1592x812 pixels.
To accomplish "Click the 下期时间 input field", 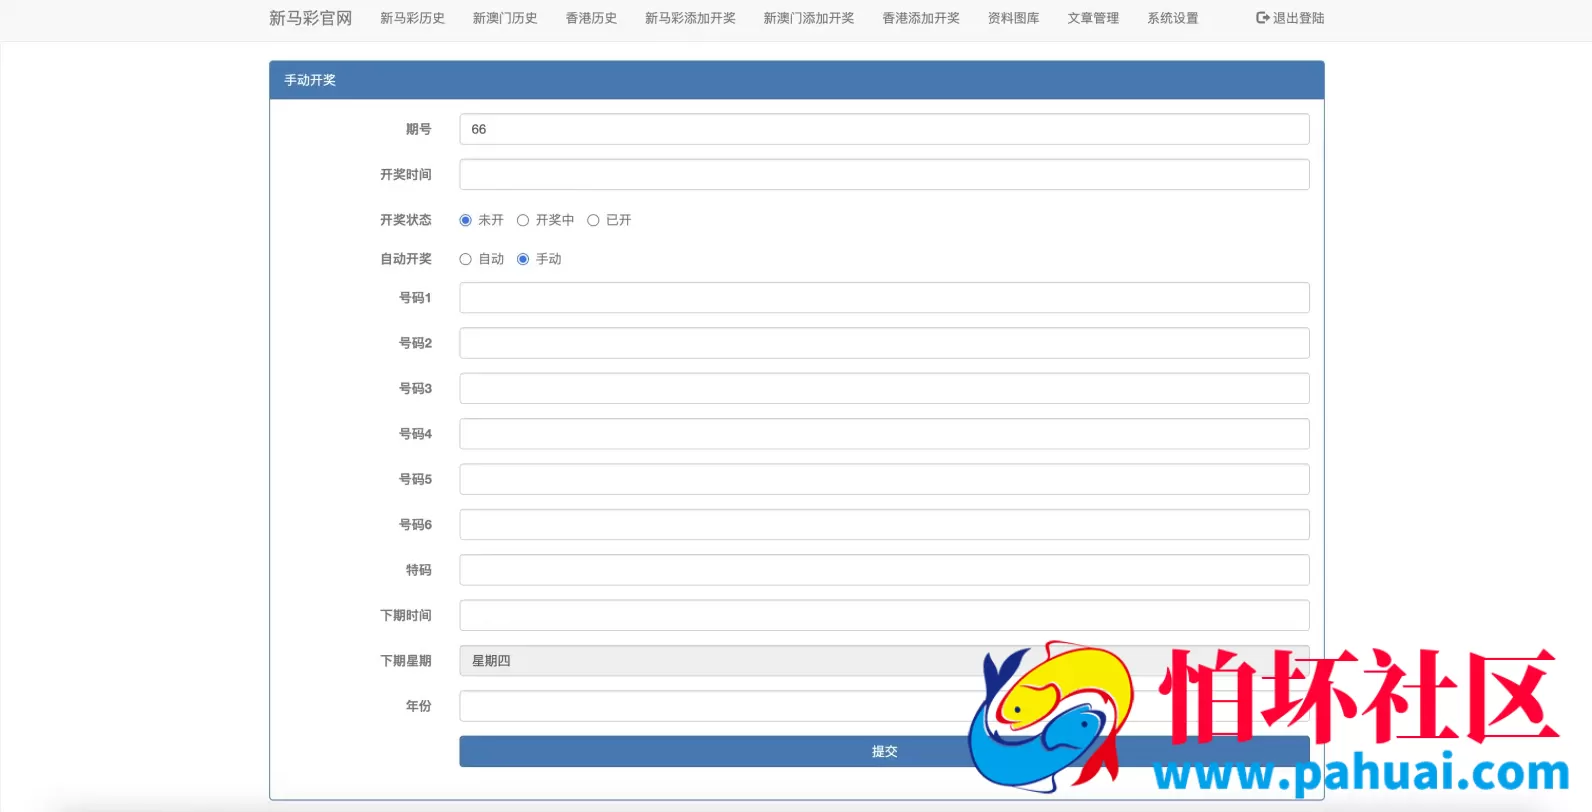I will [x=884, y=616].
